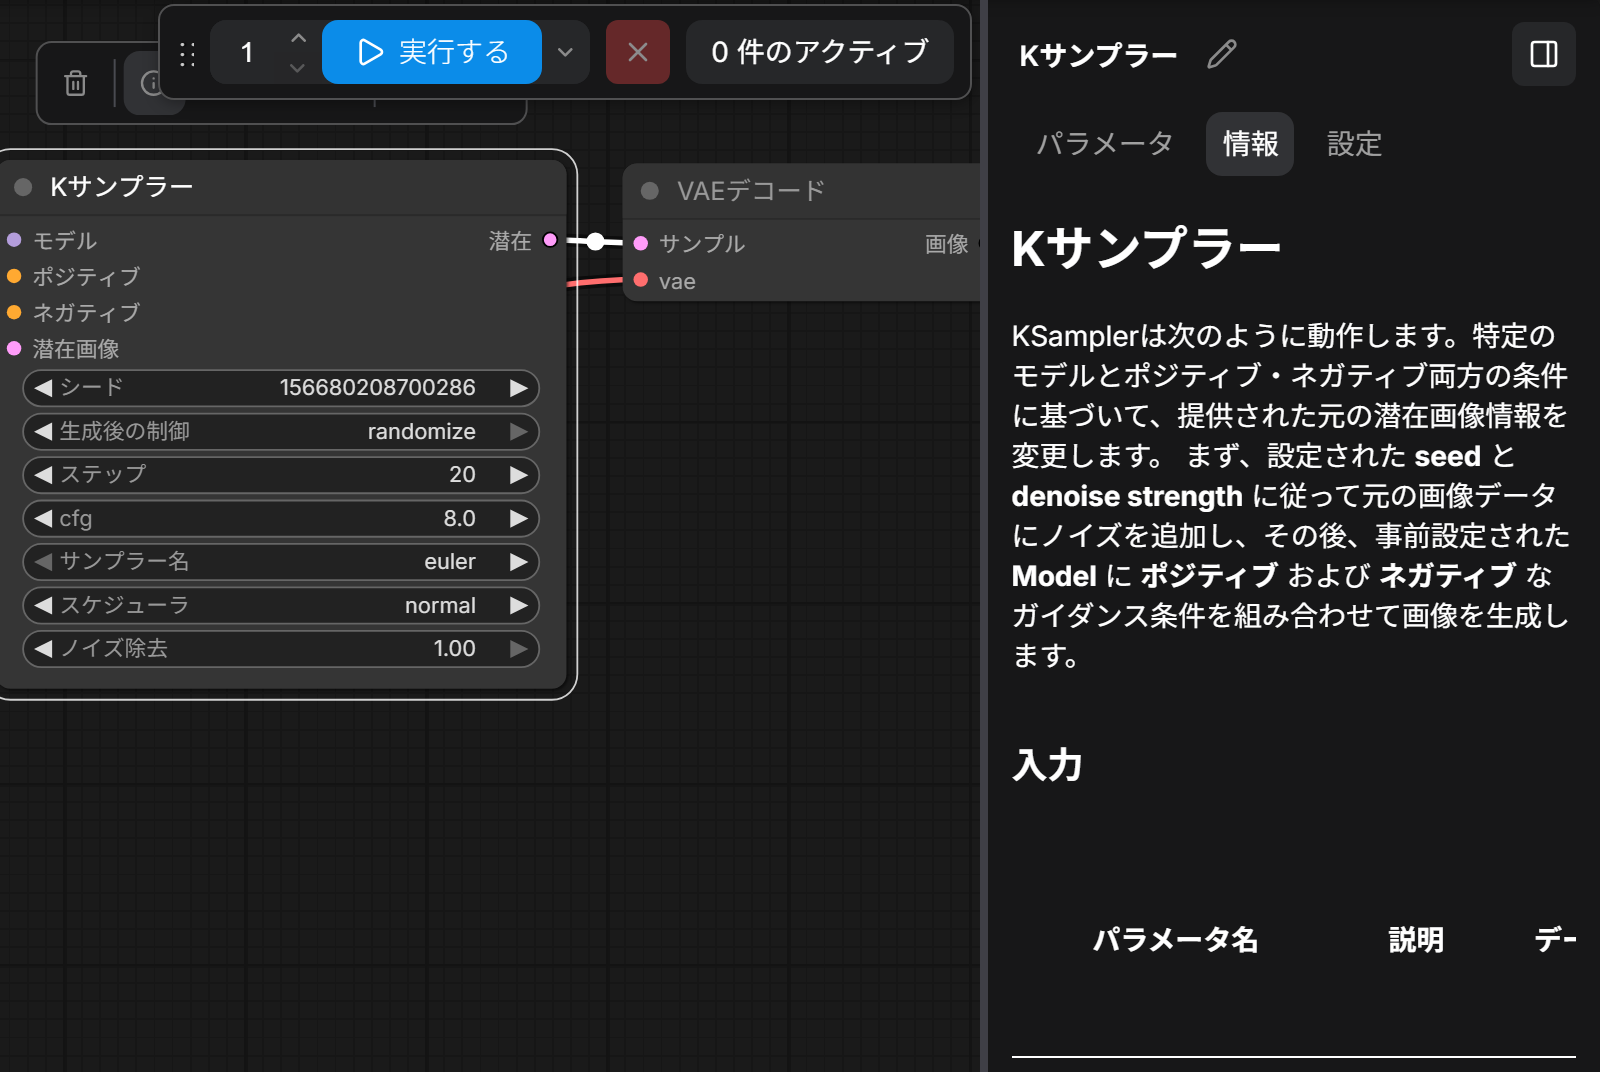Viewport: 1600px width, 1072px height.
Task: Click the red X cancel button
Action: [638, 52]
